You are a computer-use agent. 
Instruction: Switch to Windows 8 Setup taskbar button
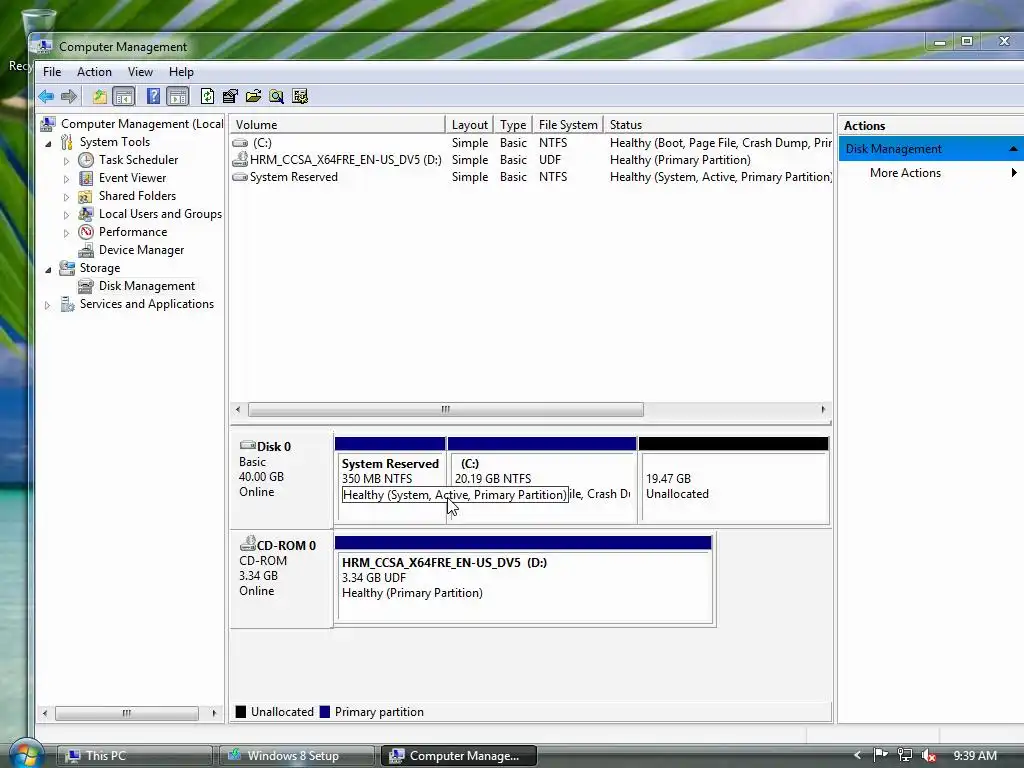pos(296,756)
